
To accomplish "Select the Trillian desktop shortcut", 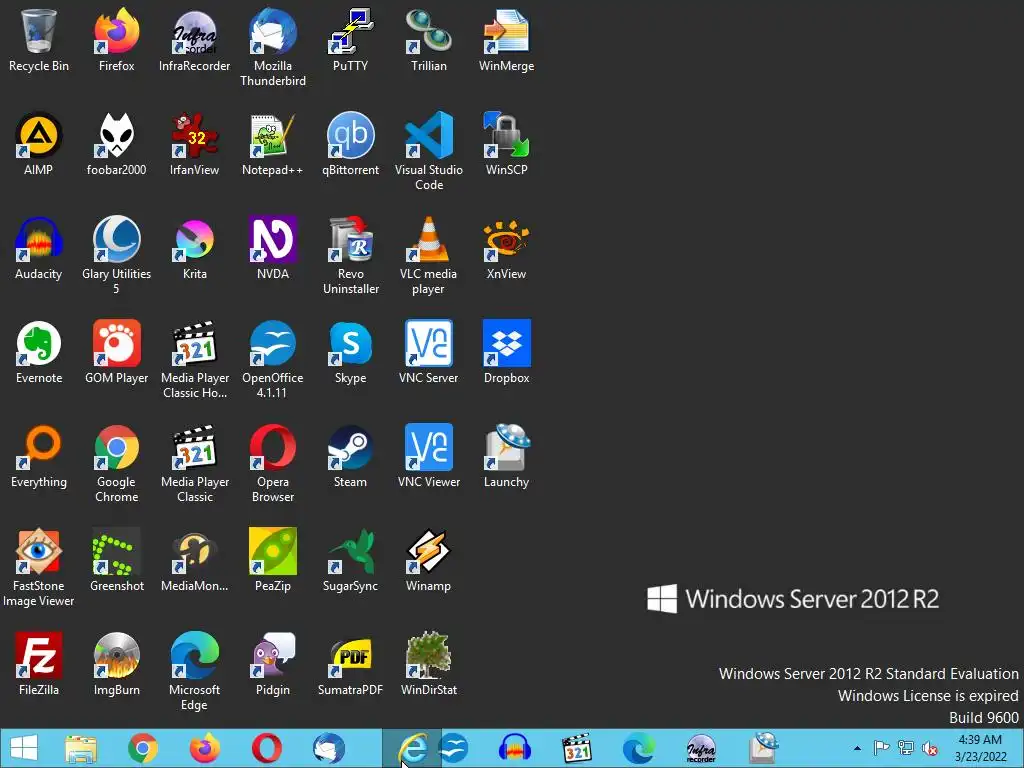I will coord(428,40).
